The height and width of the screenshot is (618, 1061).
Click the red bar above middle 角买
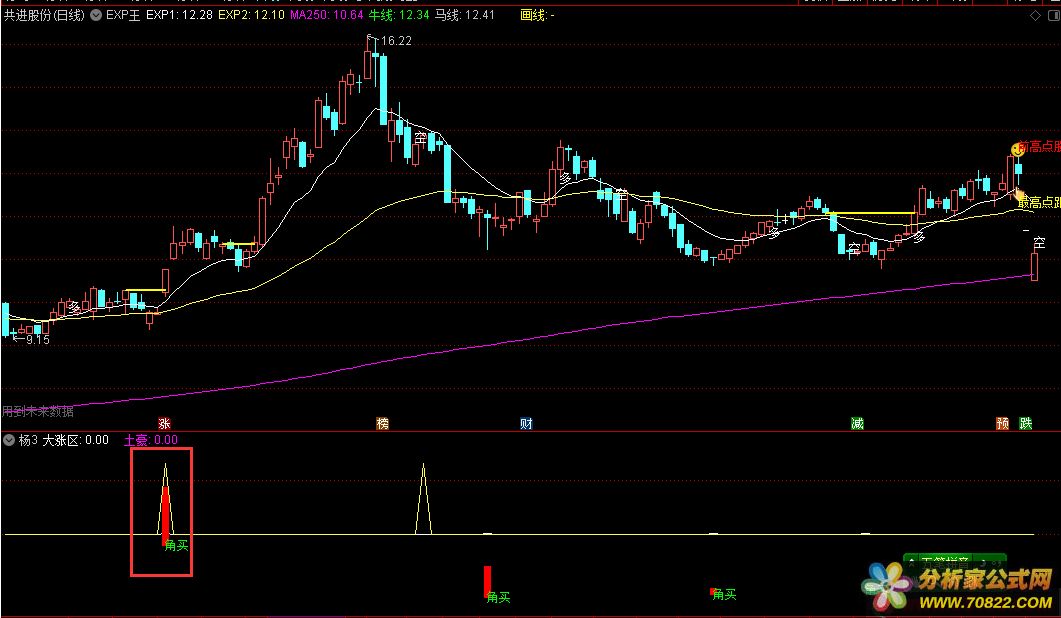487,581
